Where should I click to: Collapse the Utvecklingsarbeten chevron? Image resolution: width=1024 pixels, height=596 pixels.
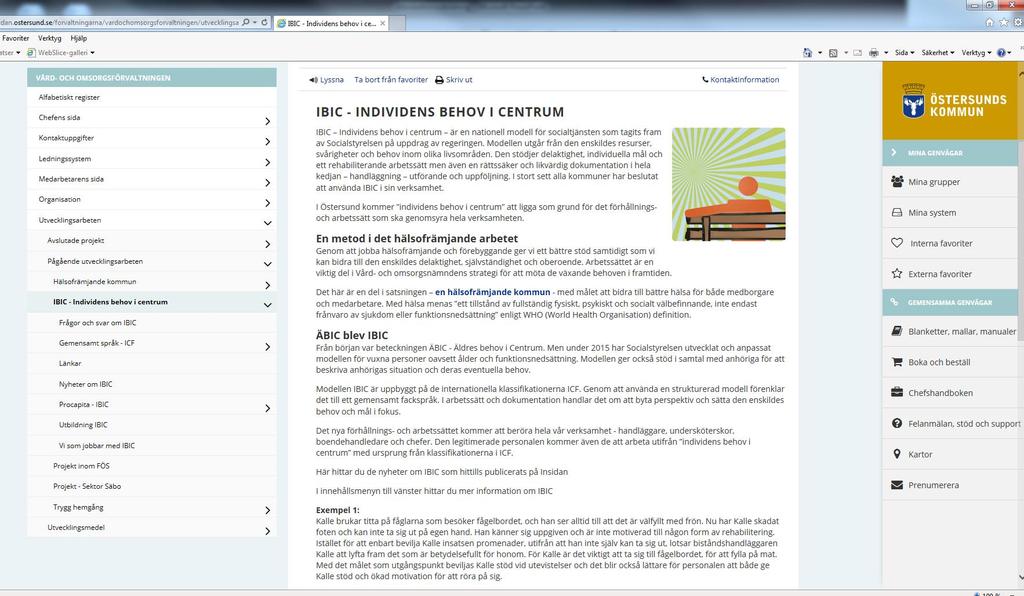(x=268, y=223)
